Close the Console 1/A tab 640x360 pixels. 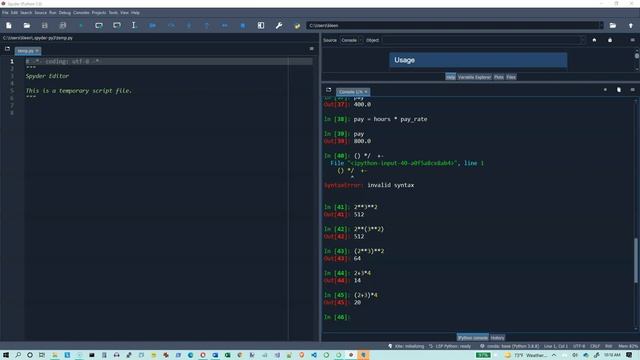point(366,92)
